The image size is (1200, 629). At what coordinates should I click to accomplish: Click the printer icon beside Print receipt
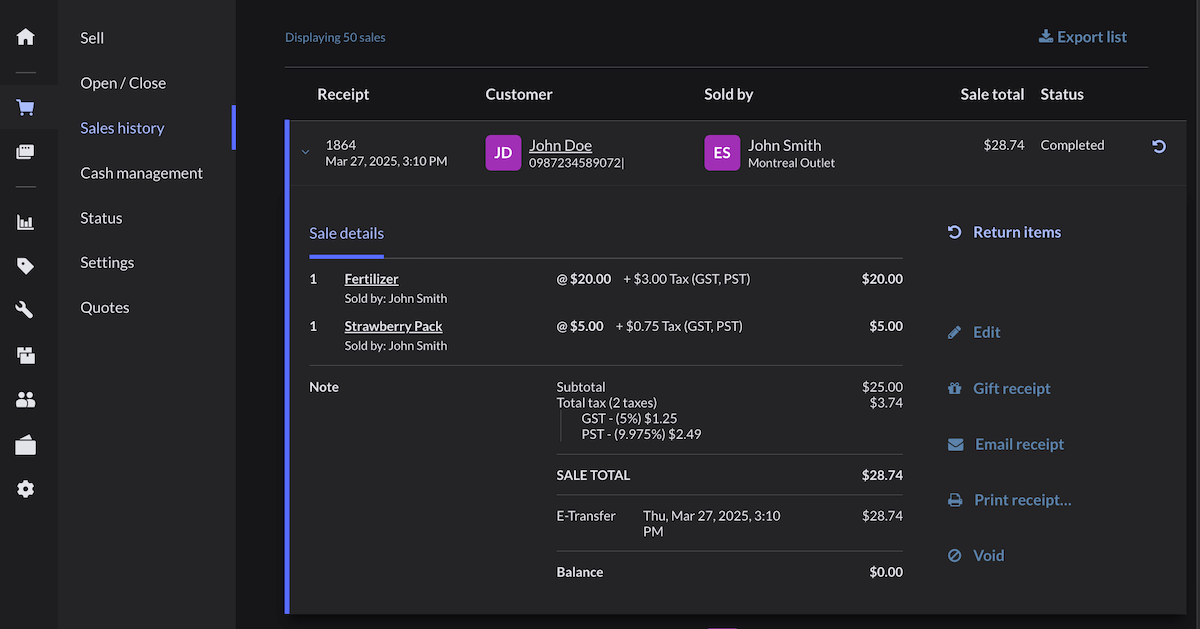955,500
